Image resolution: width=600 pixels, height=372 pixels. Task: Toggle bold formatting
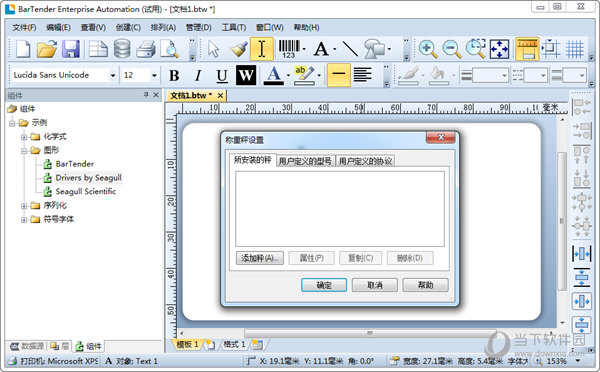[x=174, y=75]
